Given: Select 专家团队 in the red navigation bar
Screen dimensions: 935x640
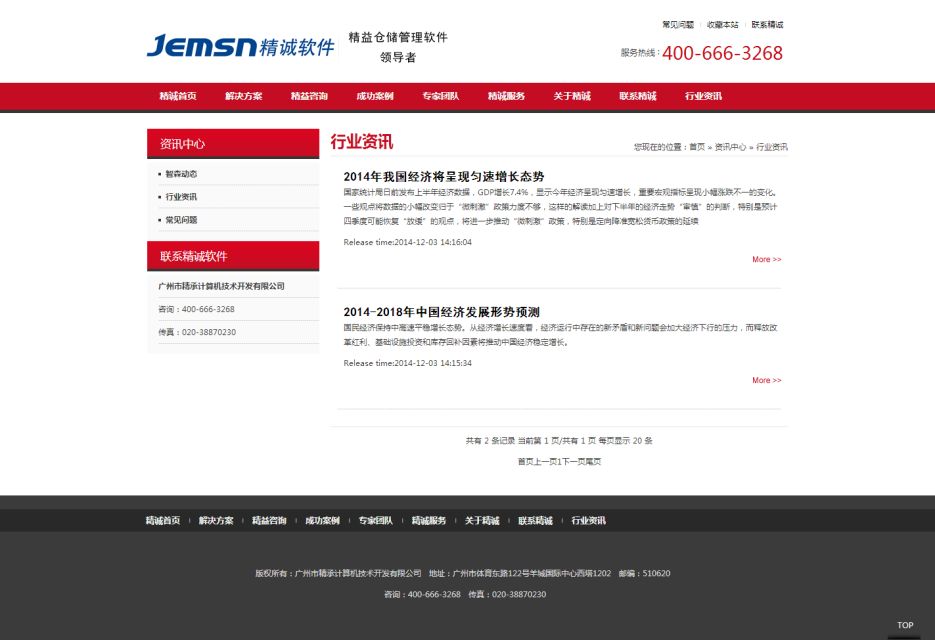Looking at the screenshot, I should pos(440,96).
